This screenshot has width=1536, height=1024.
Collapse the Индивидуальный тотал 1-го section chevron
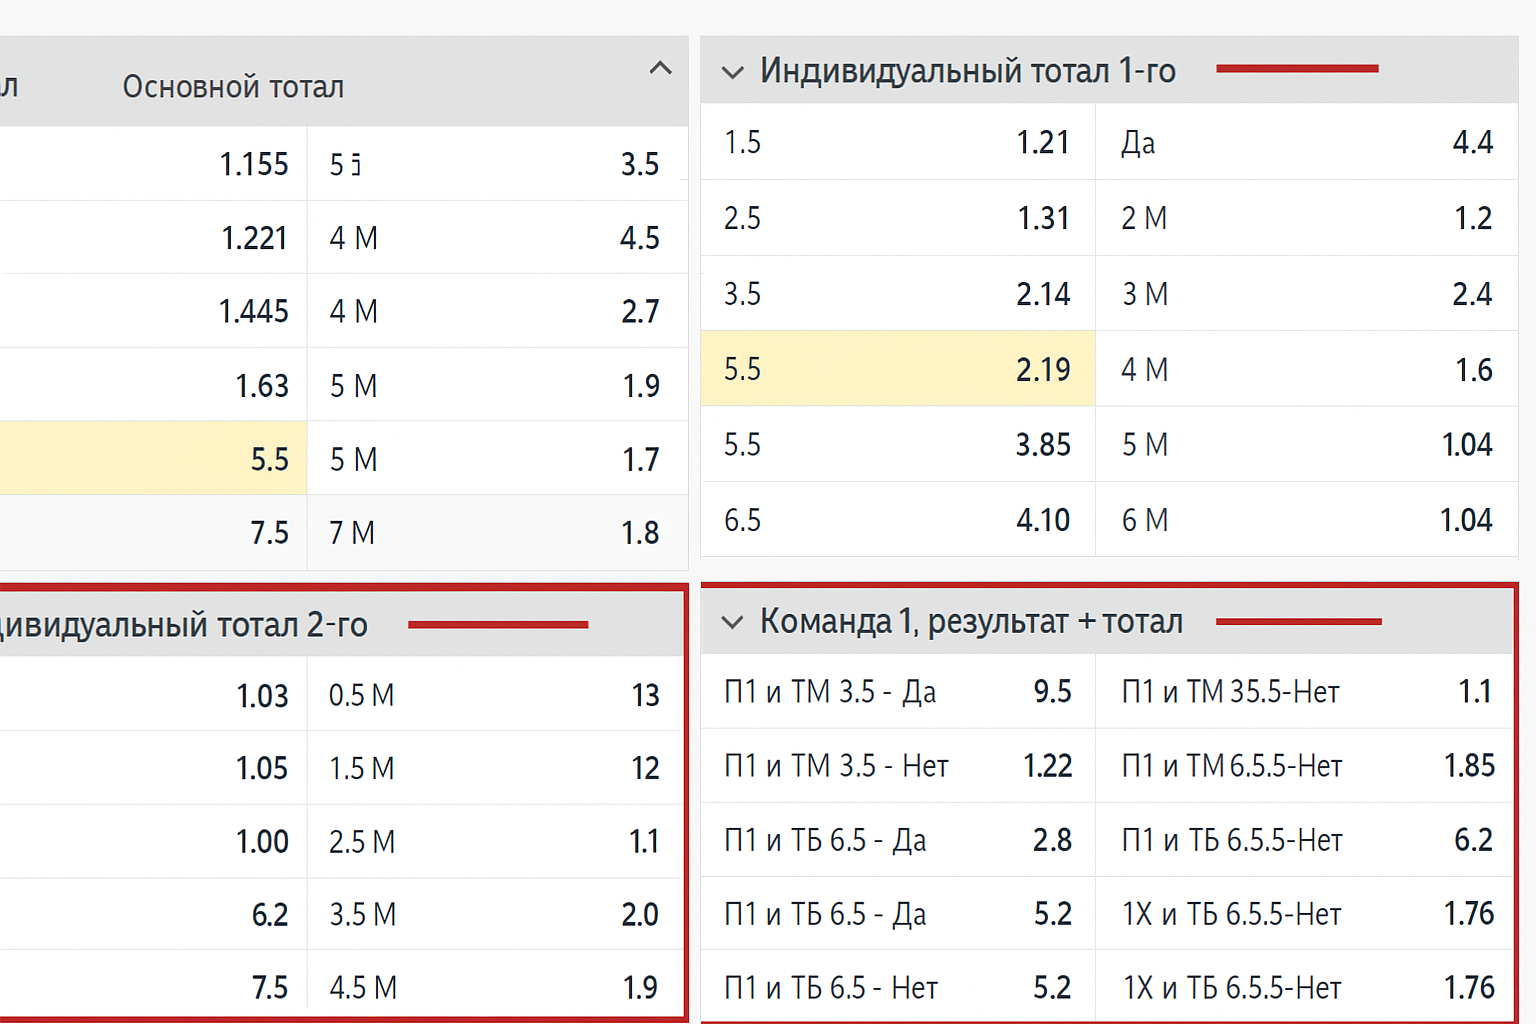[x=732, y=72]
